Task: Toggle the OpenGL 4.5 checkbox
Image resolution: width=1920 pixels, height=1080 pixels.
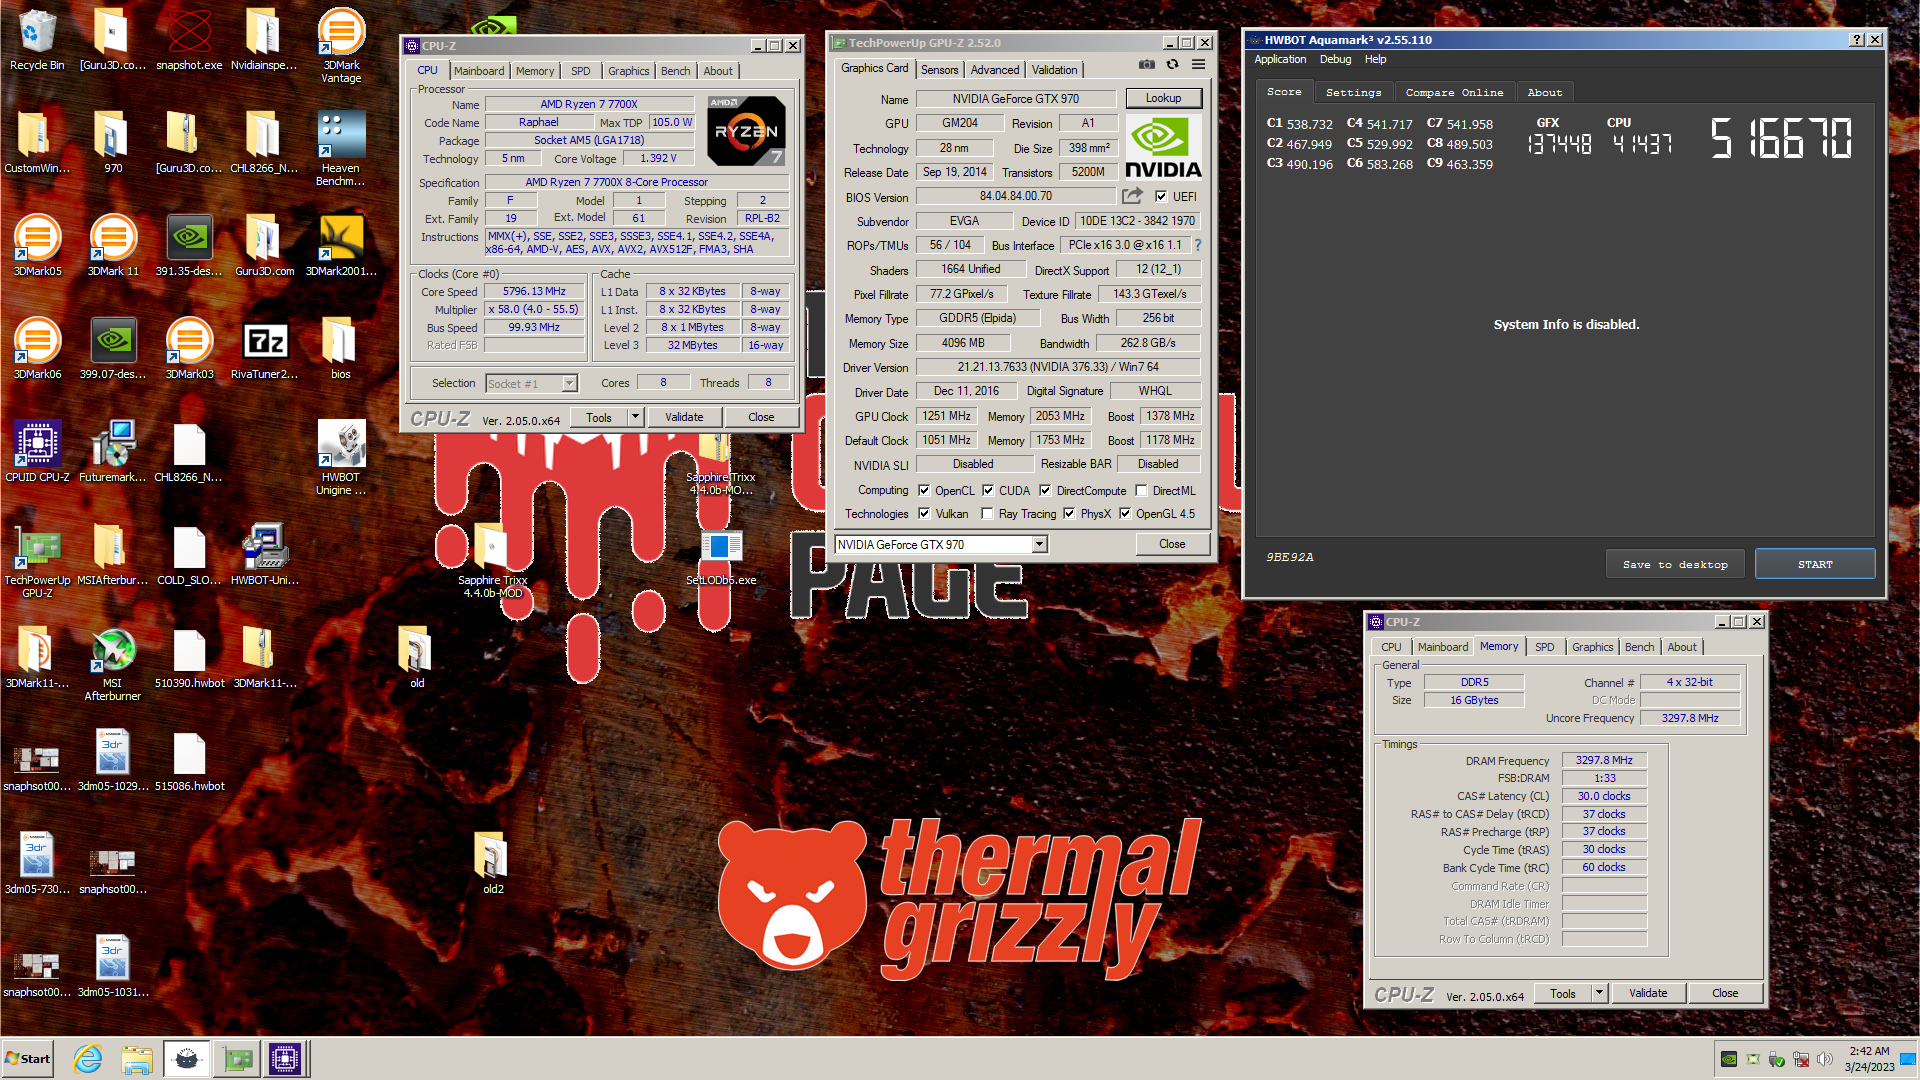Action: point(1125,513)
